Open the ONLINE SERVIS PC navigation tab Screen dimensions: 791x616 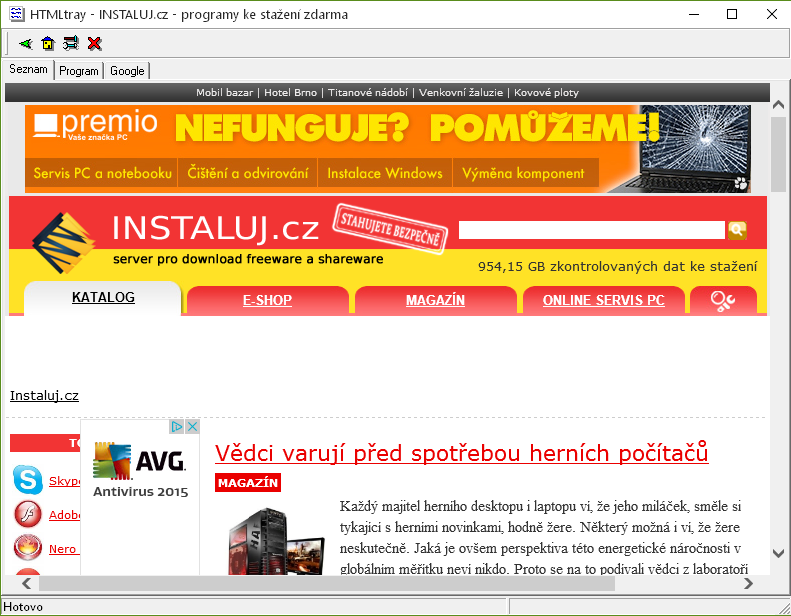603,300
